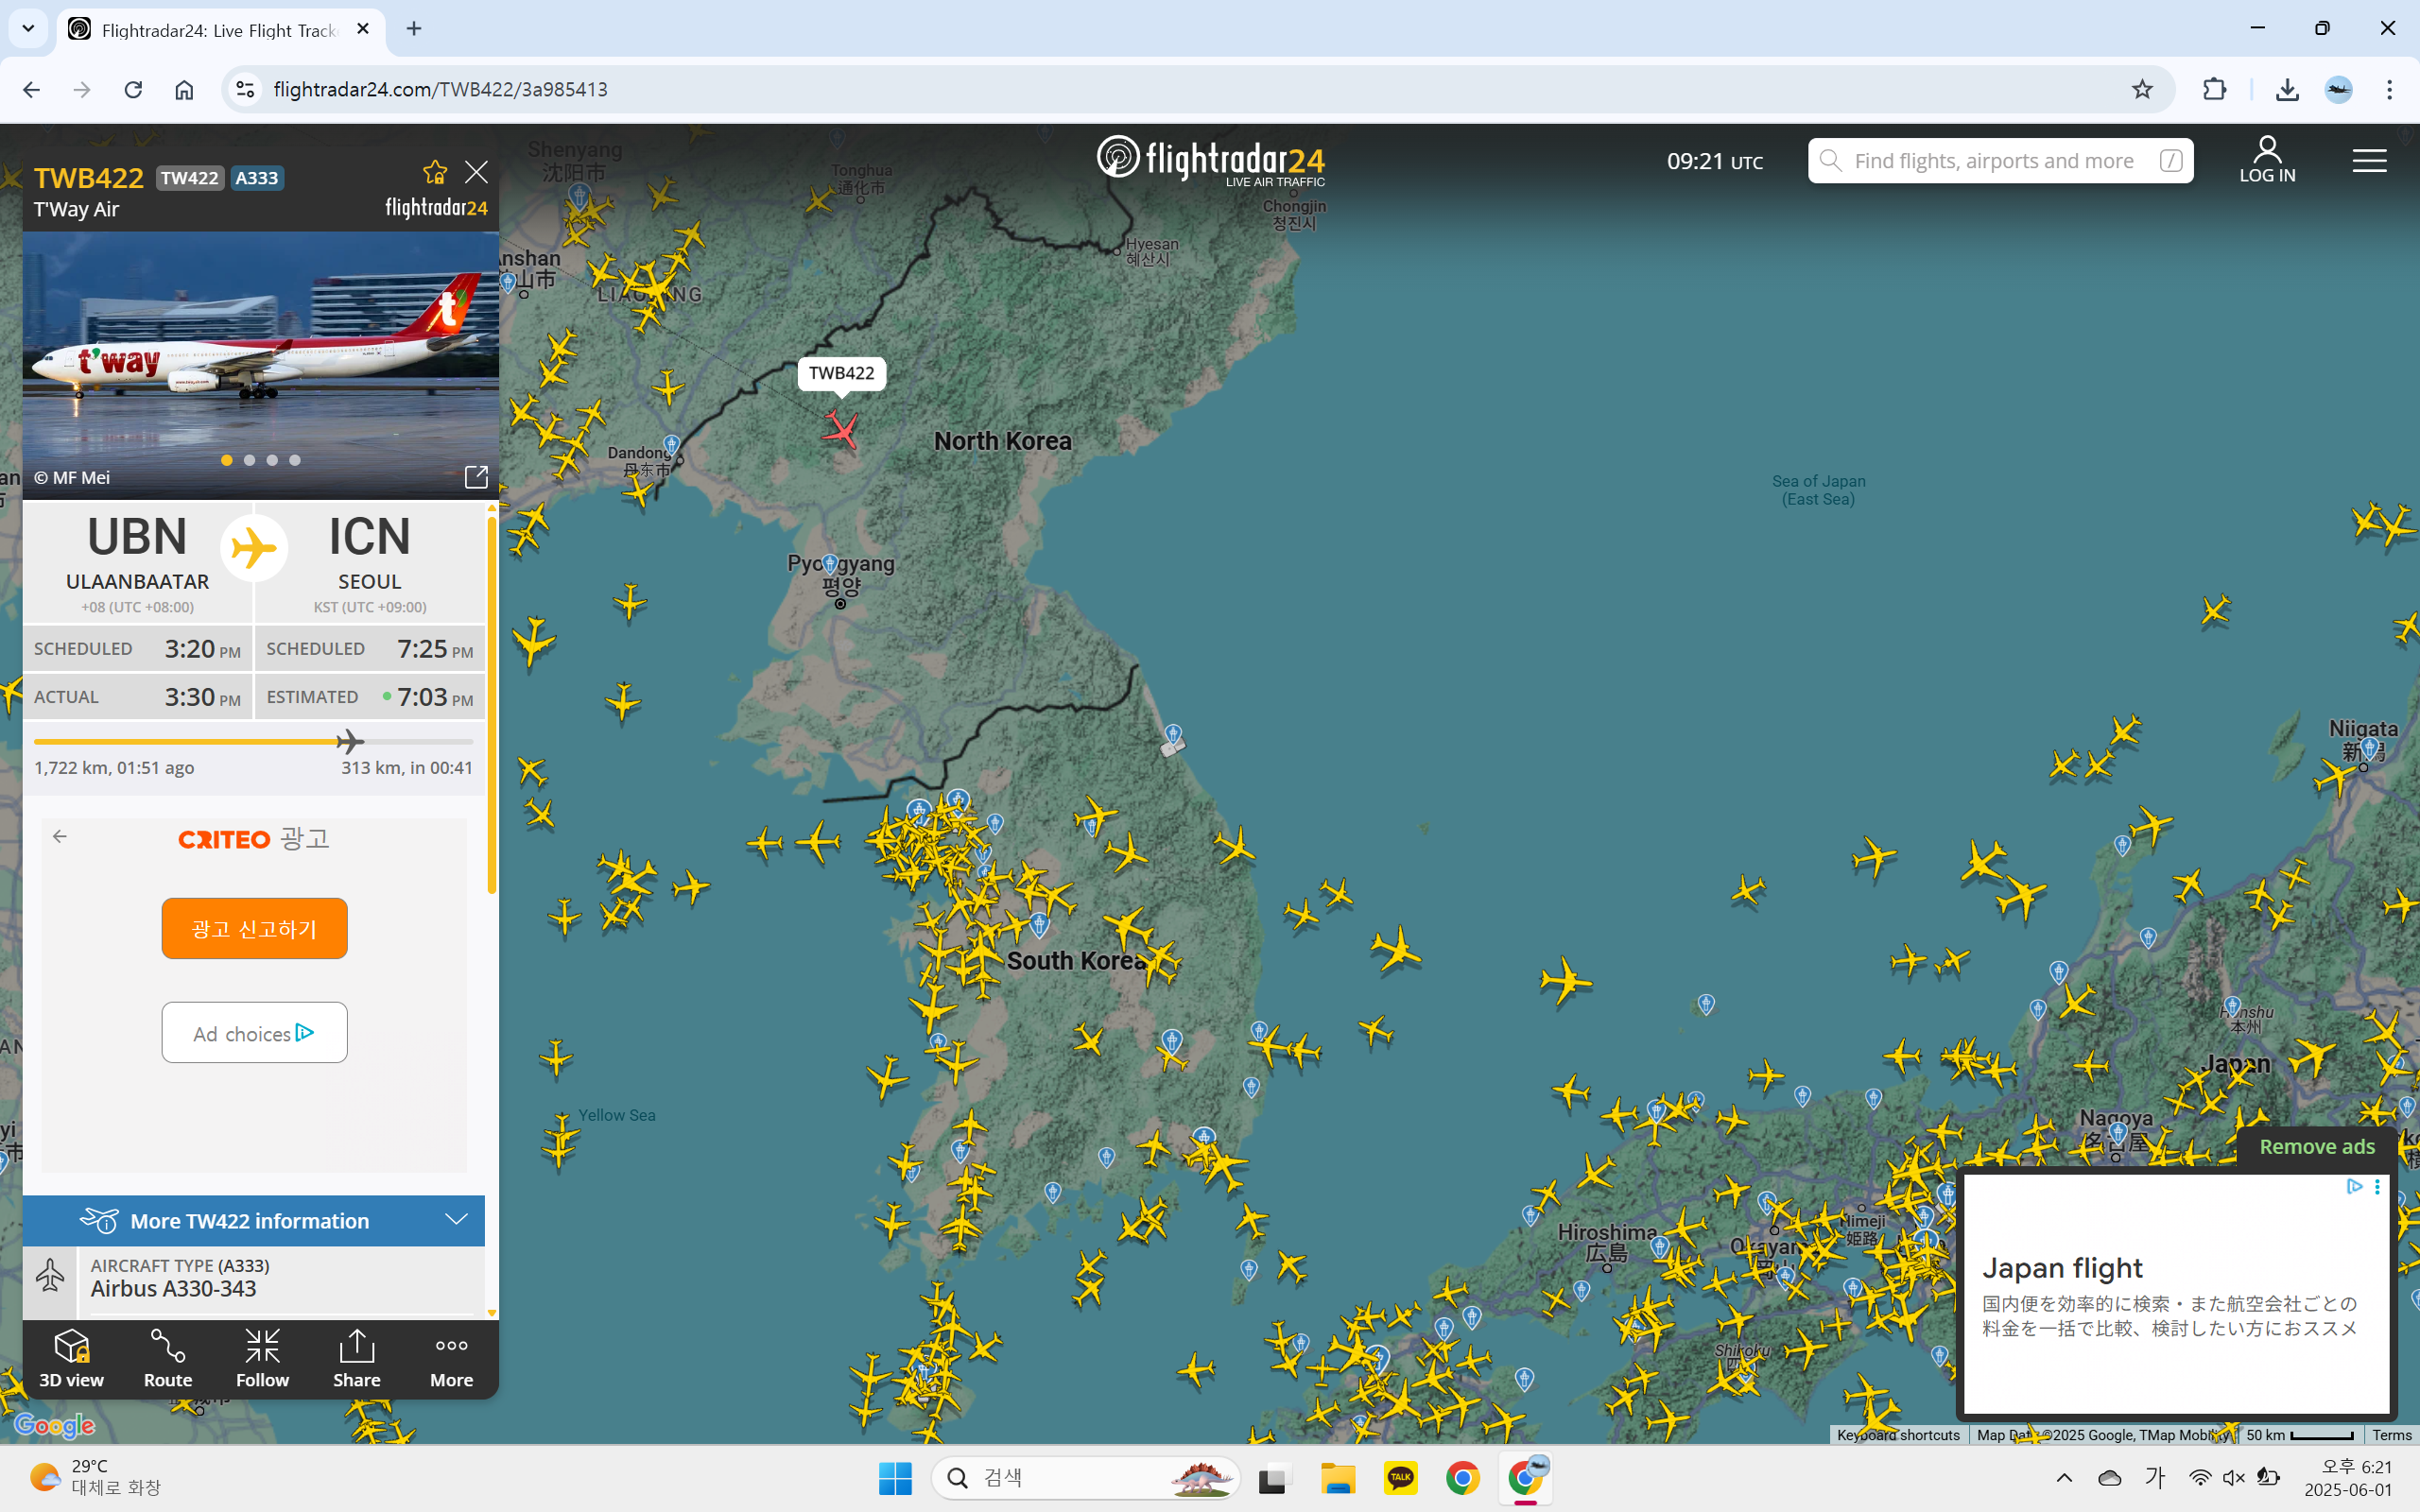
Task: Open aircraft photo in external link
Action: click(476, 477)
